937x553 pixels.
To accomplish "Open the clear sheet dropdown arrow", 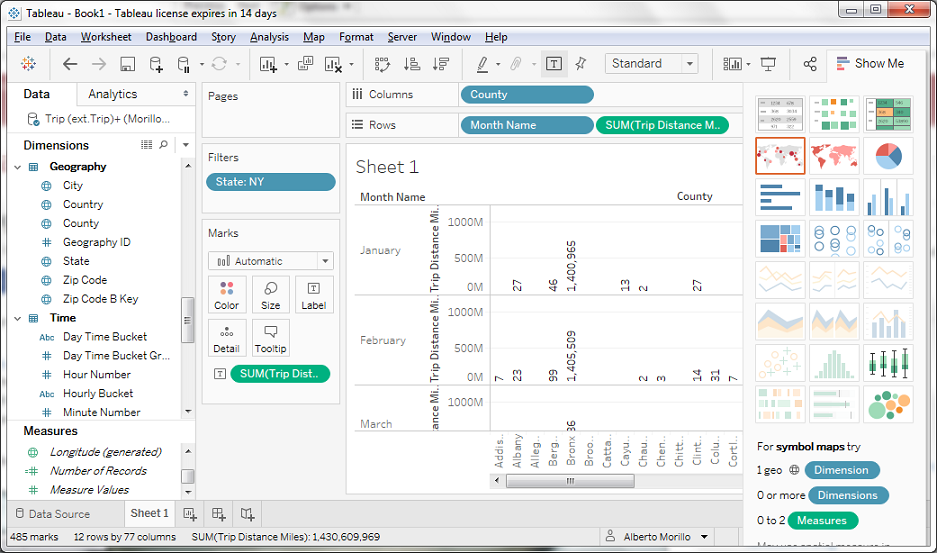I will click(x=351, y=64).
